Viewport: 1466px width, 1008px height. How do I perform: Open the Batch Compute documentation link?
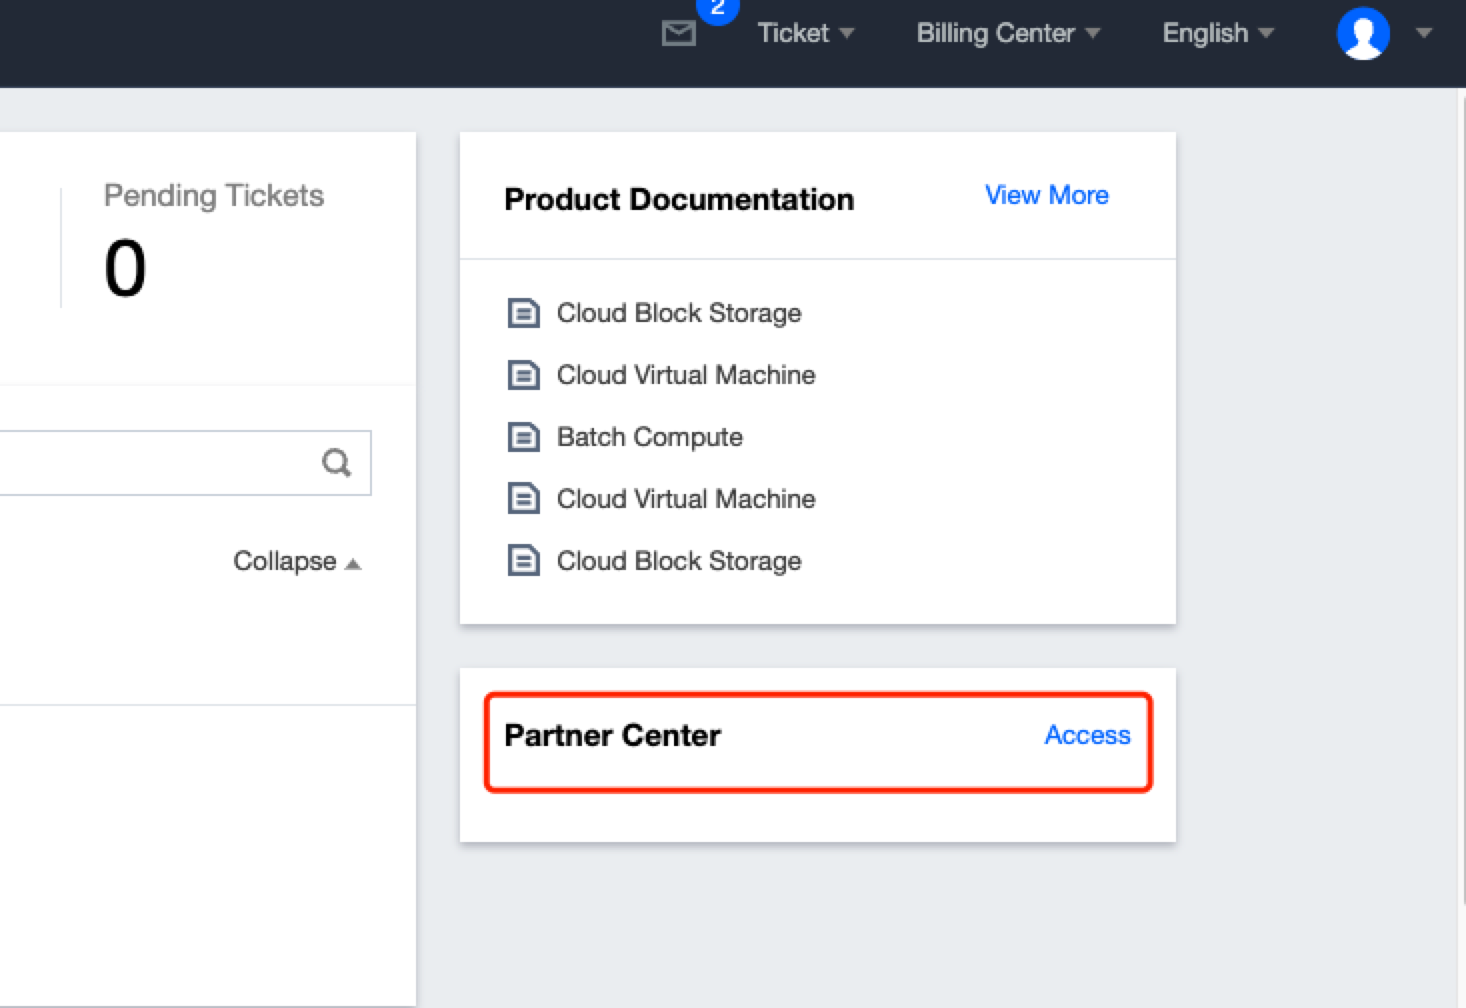pos(649,437)
